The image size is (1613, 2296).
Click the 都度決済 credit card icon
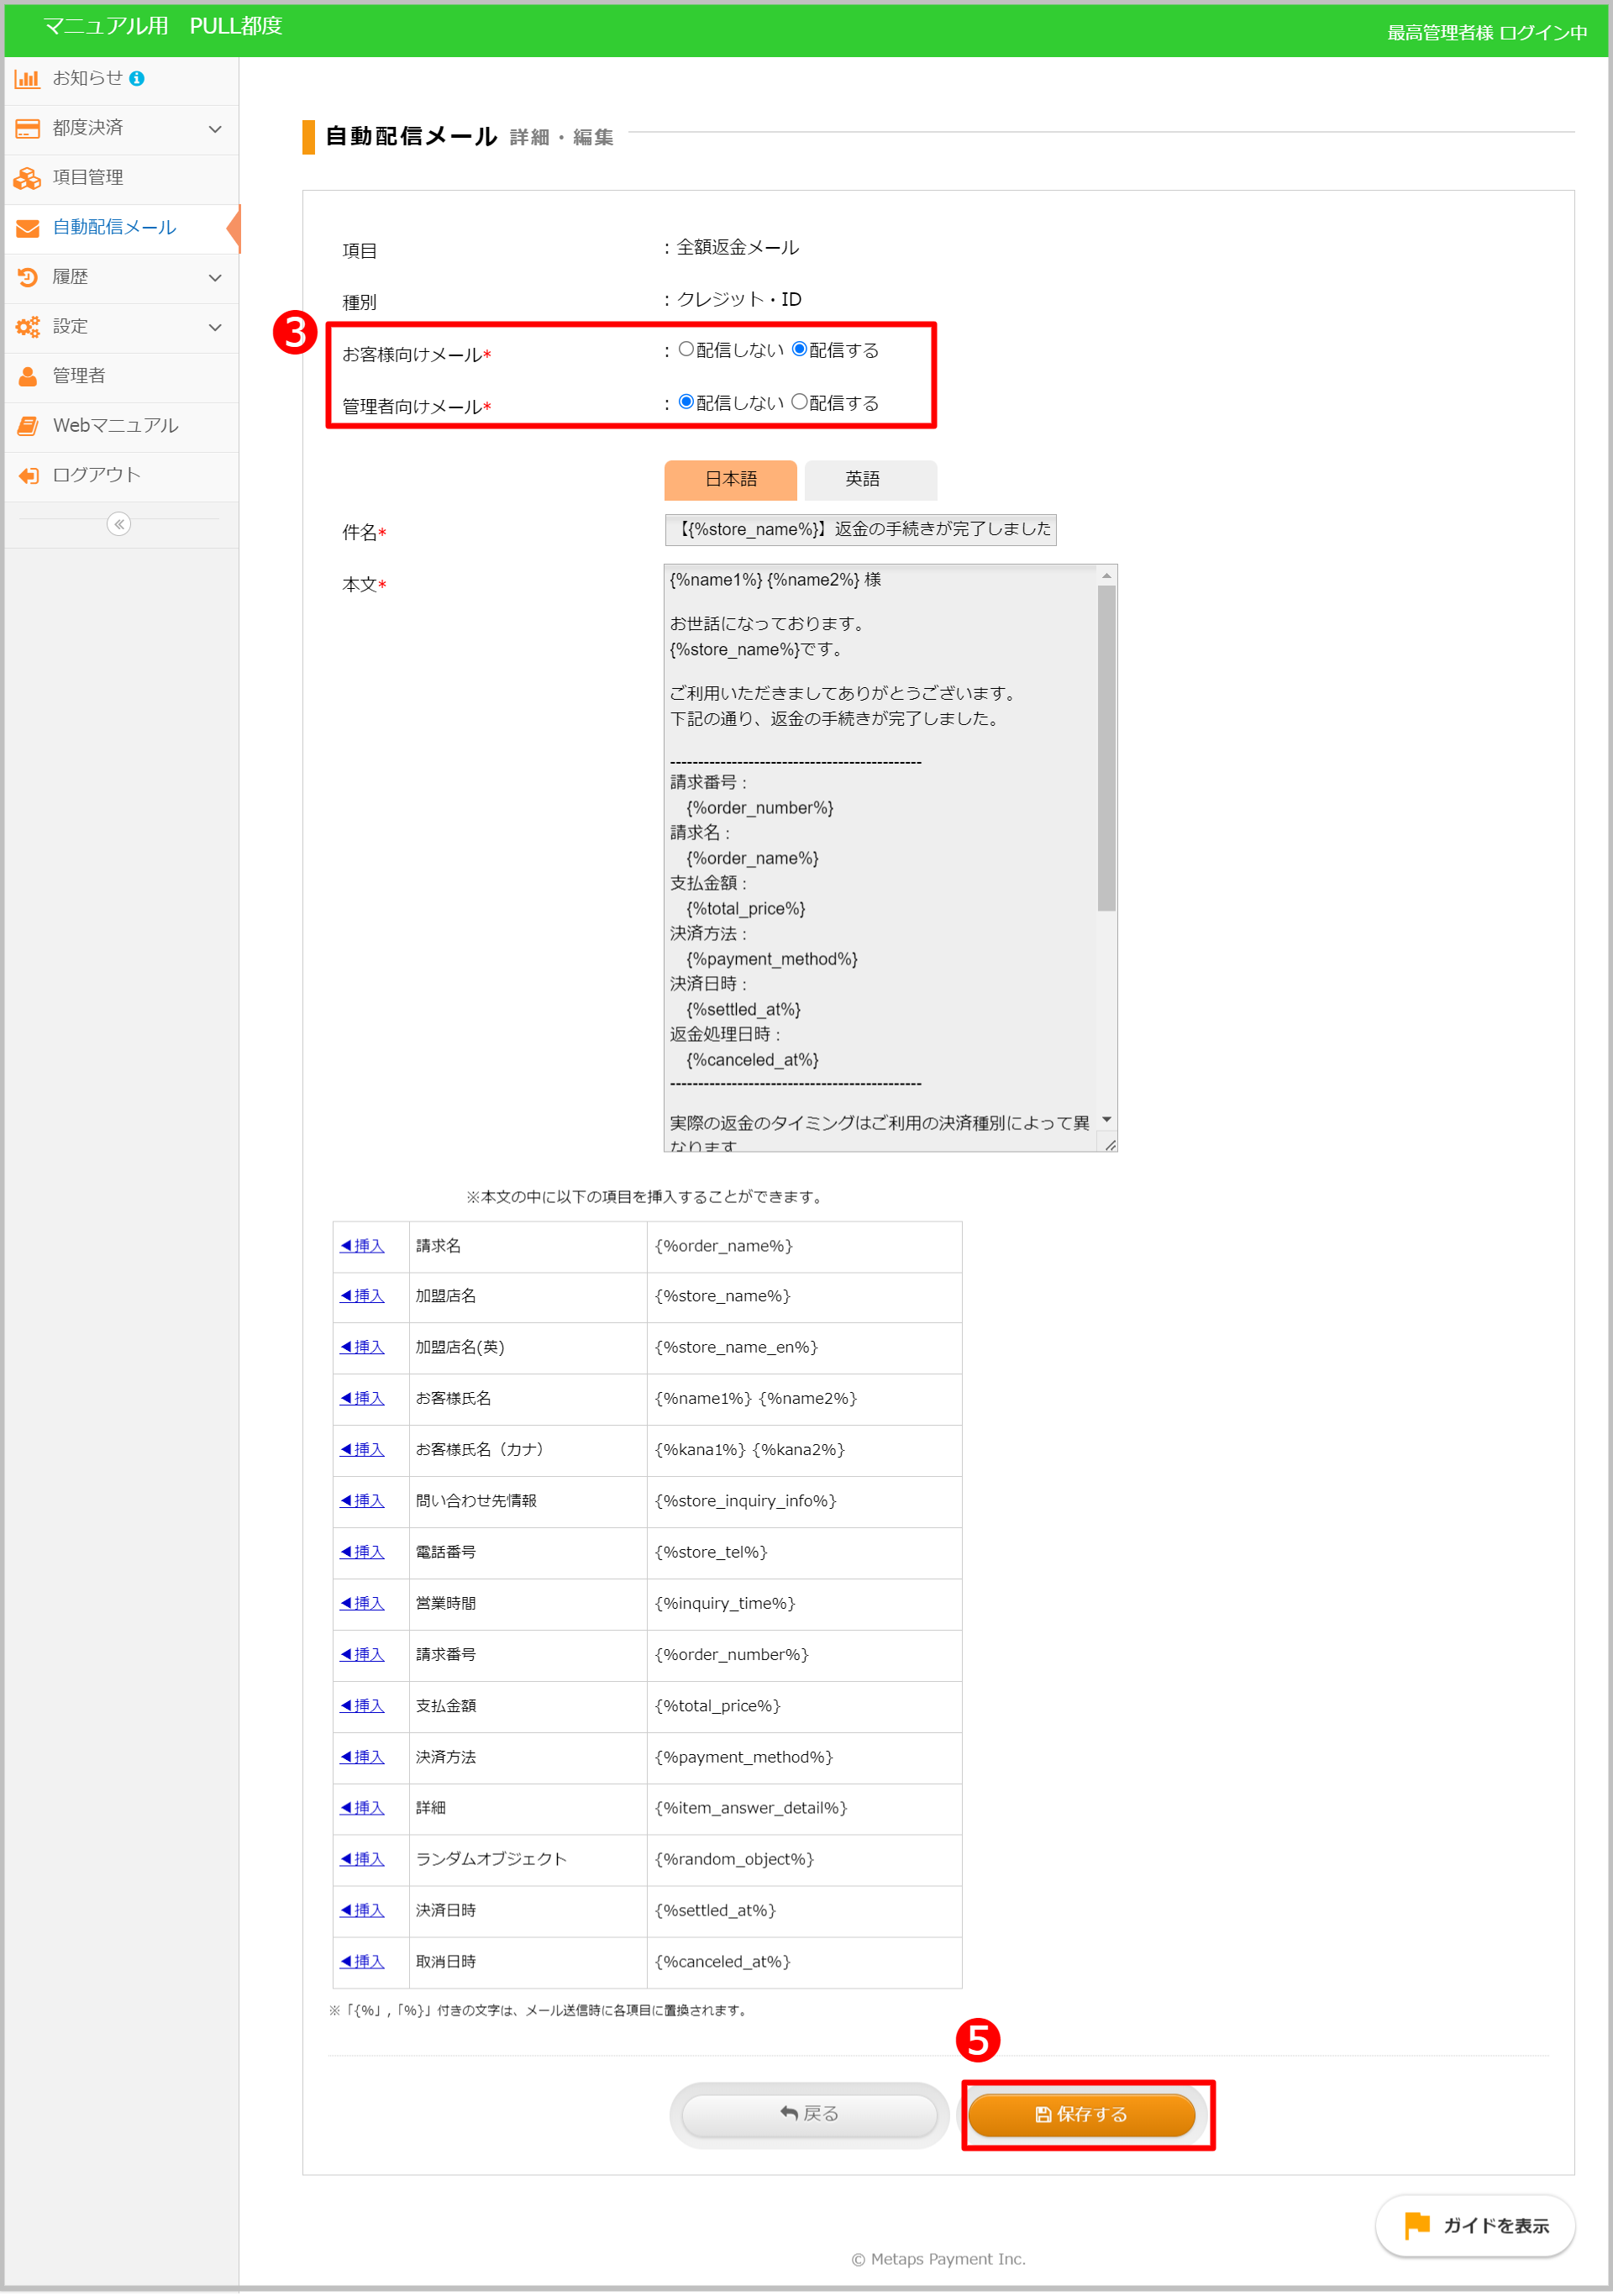pos(27,128)
